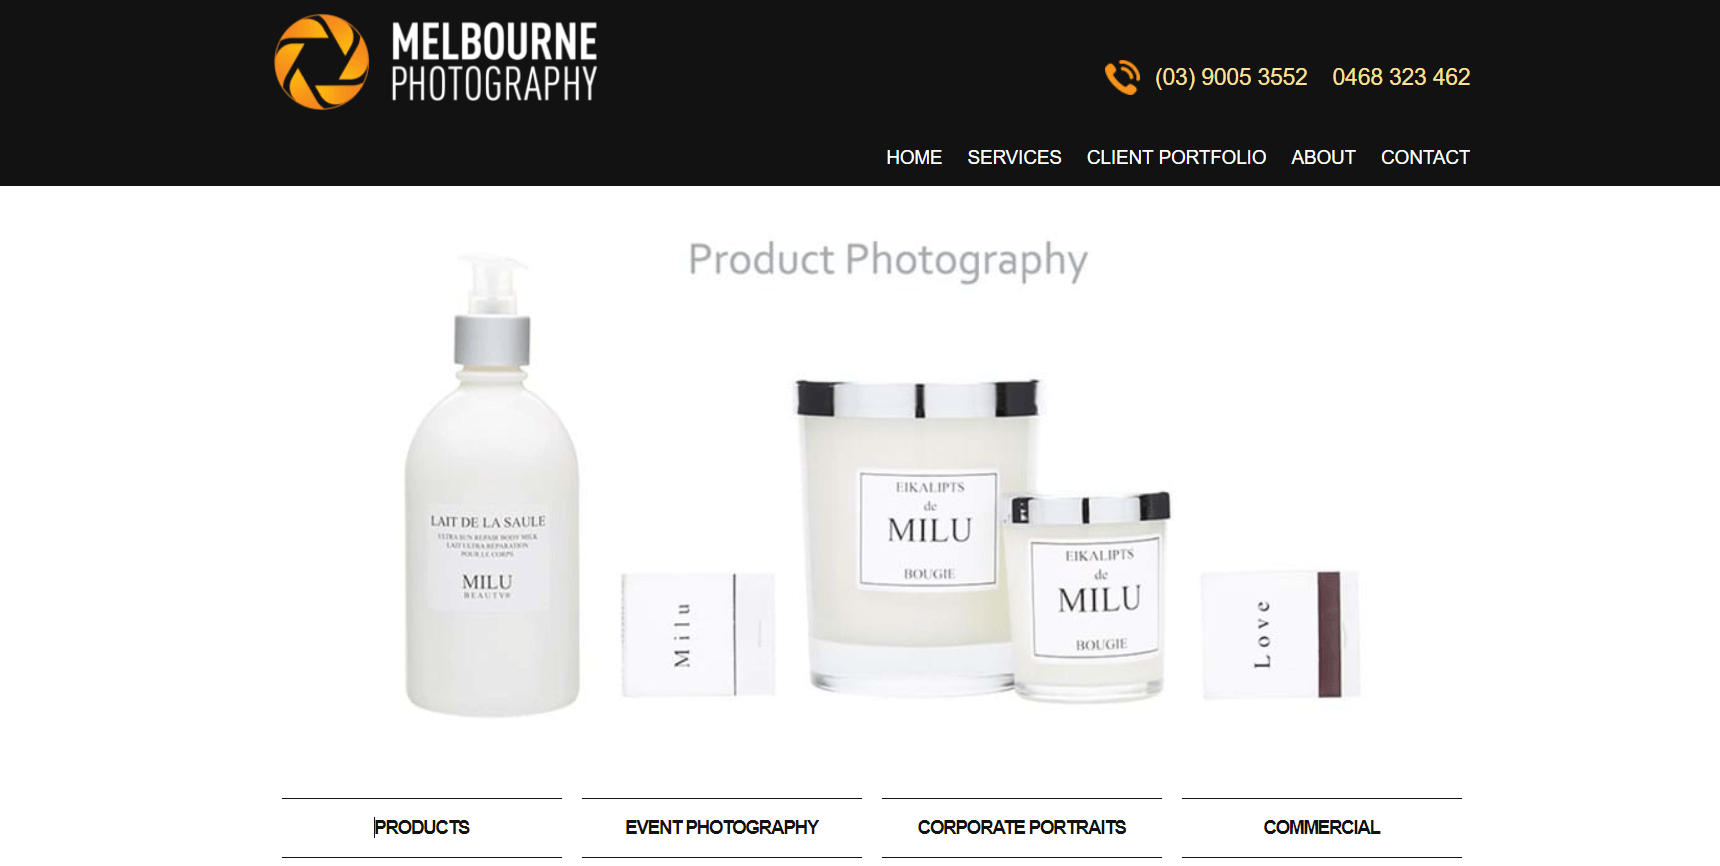Viewport: 1720px width, 866px height.
Task: Open the About page link
Action: 1323,157
